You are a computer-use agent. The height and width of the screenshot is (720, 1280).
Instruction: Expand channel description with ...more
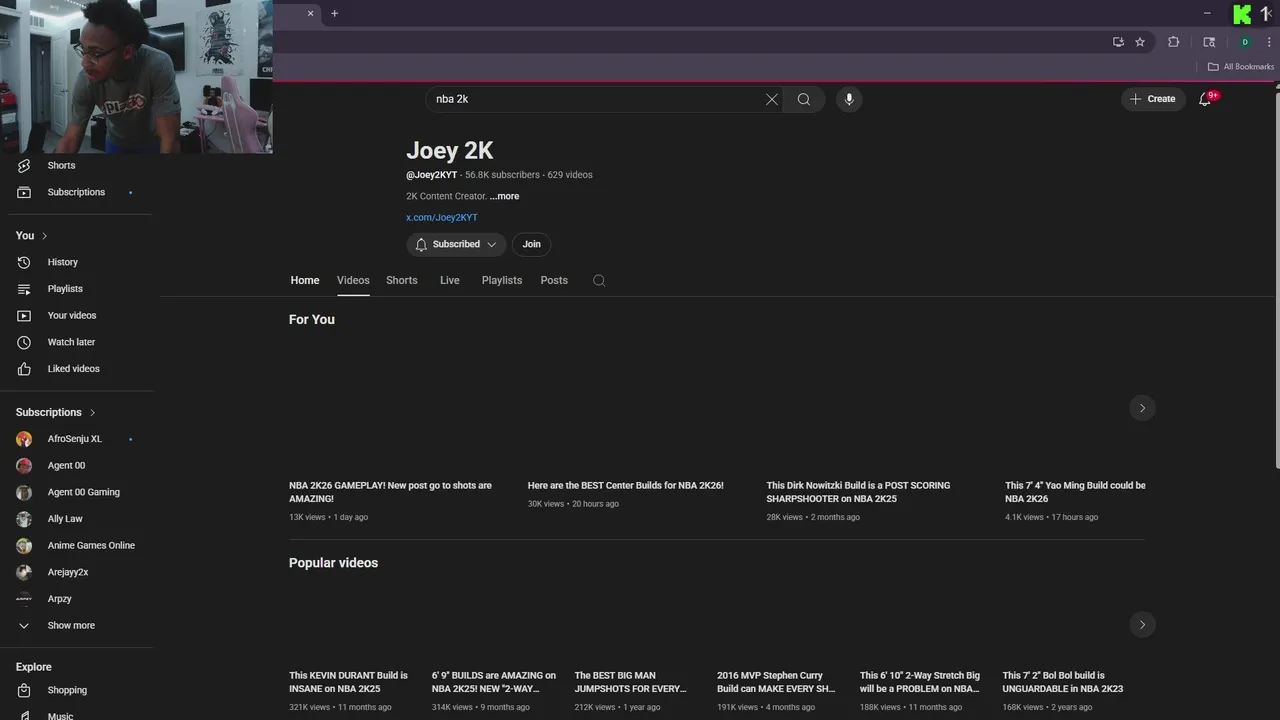point(504,196)
